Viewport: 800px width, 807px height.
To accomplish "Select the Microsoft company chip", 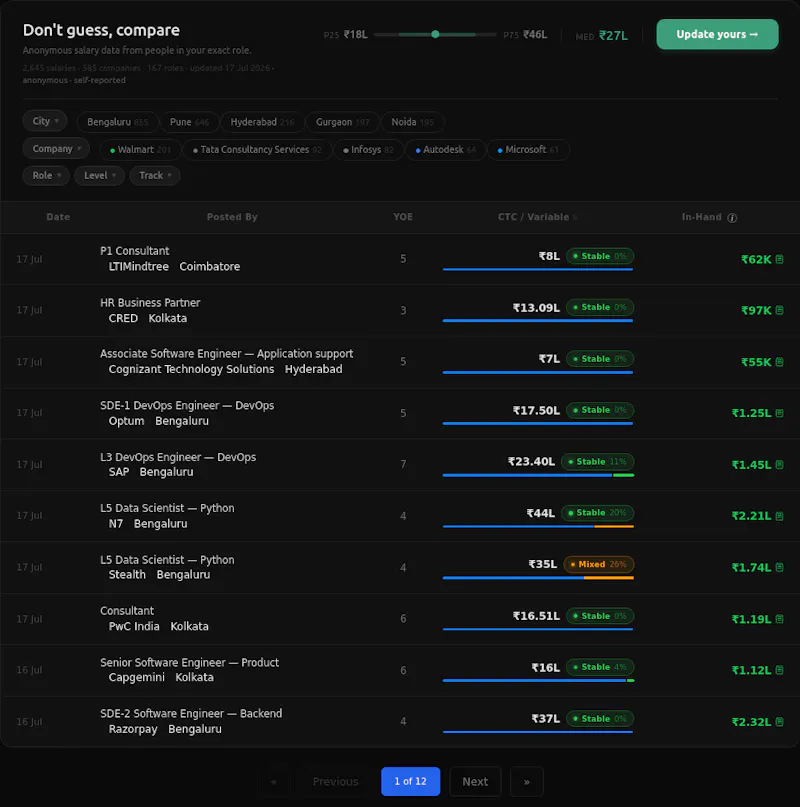I will tap(528, 150).
